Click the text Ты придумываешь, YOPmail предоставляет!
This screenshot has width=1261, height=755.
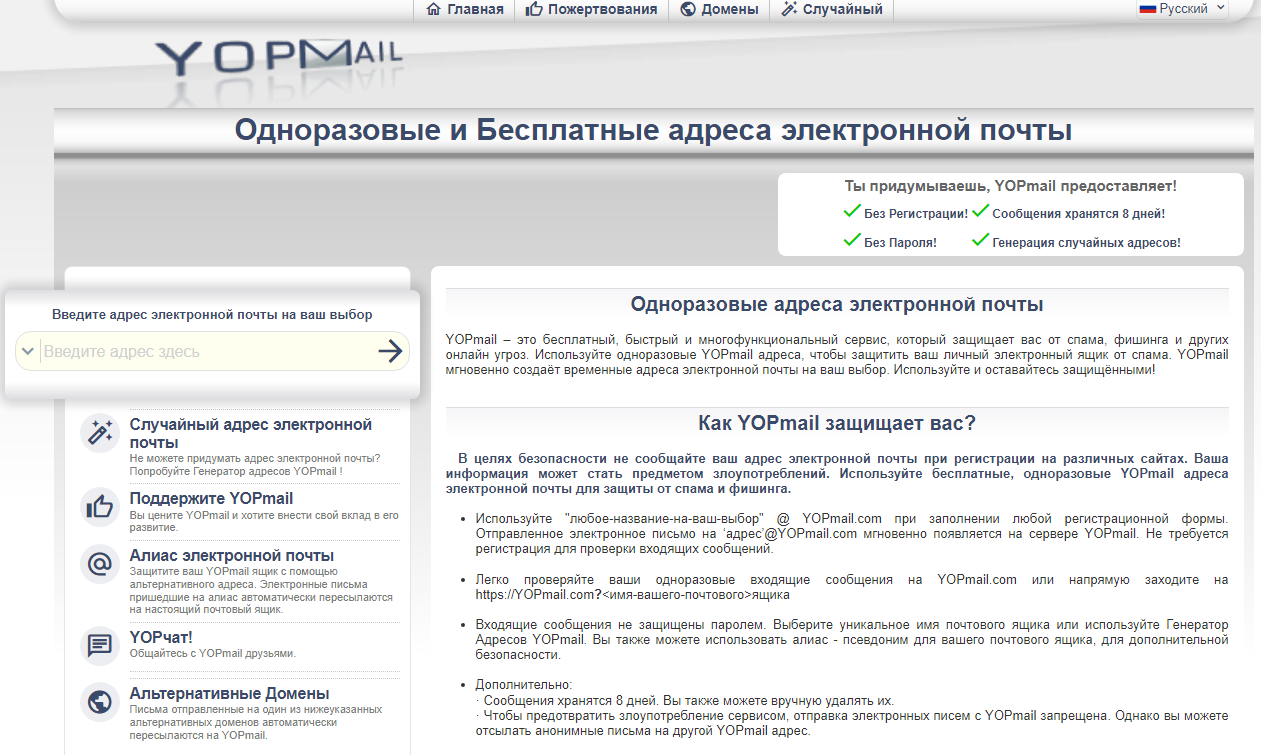pos(1011,186)
